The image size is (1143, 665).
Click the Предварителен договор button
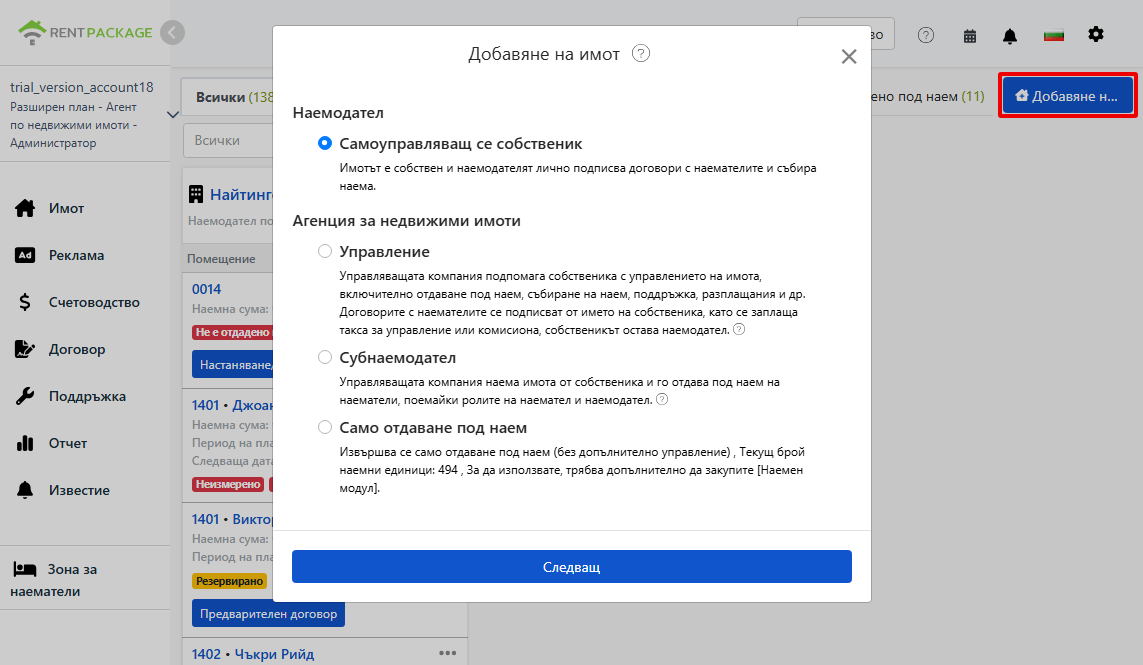pyautogui.click(x=268, y=614)
